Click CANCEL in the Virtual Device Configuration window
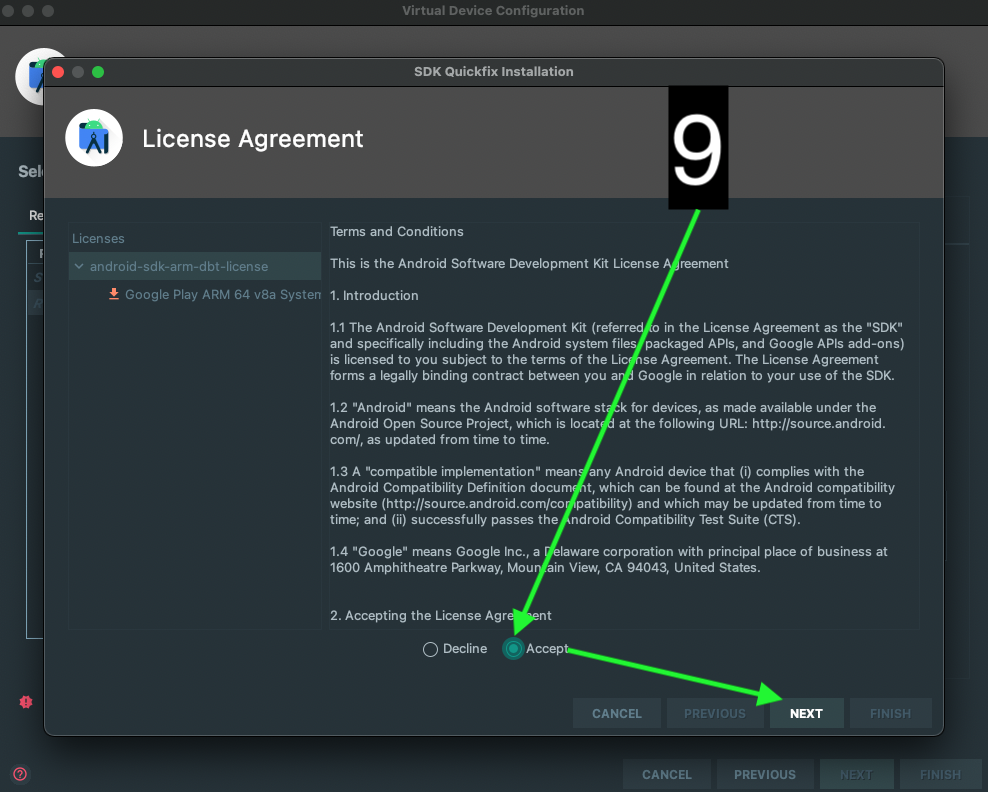This screenshot has width=988, height=792. pyautogui.click(x=666, y=774)
